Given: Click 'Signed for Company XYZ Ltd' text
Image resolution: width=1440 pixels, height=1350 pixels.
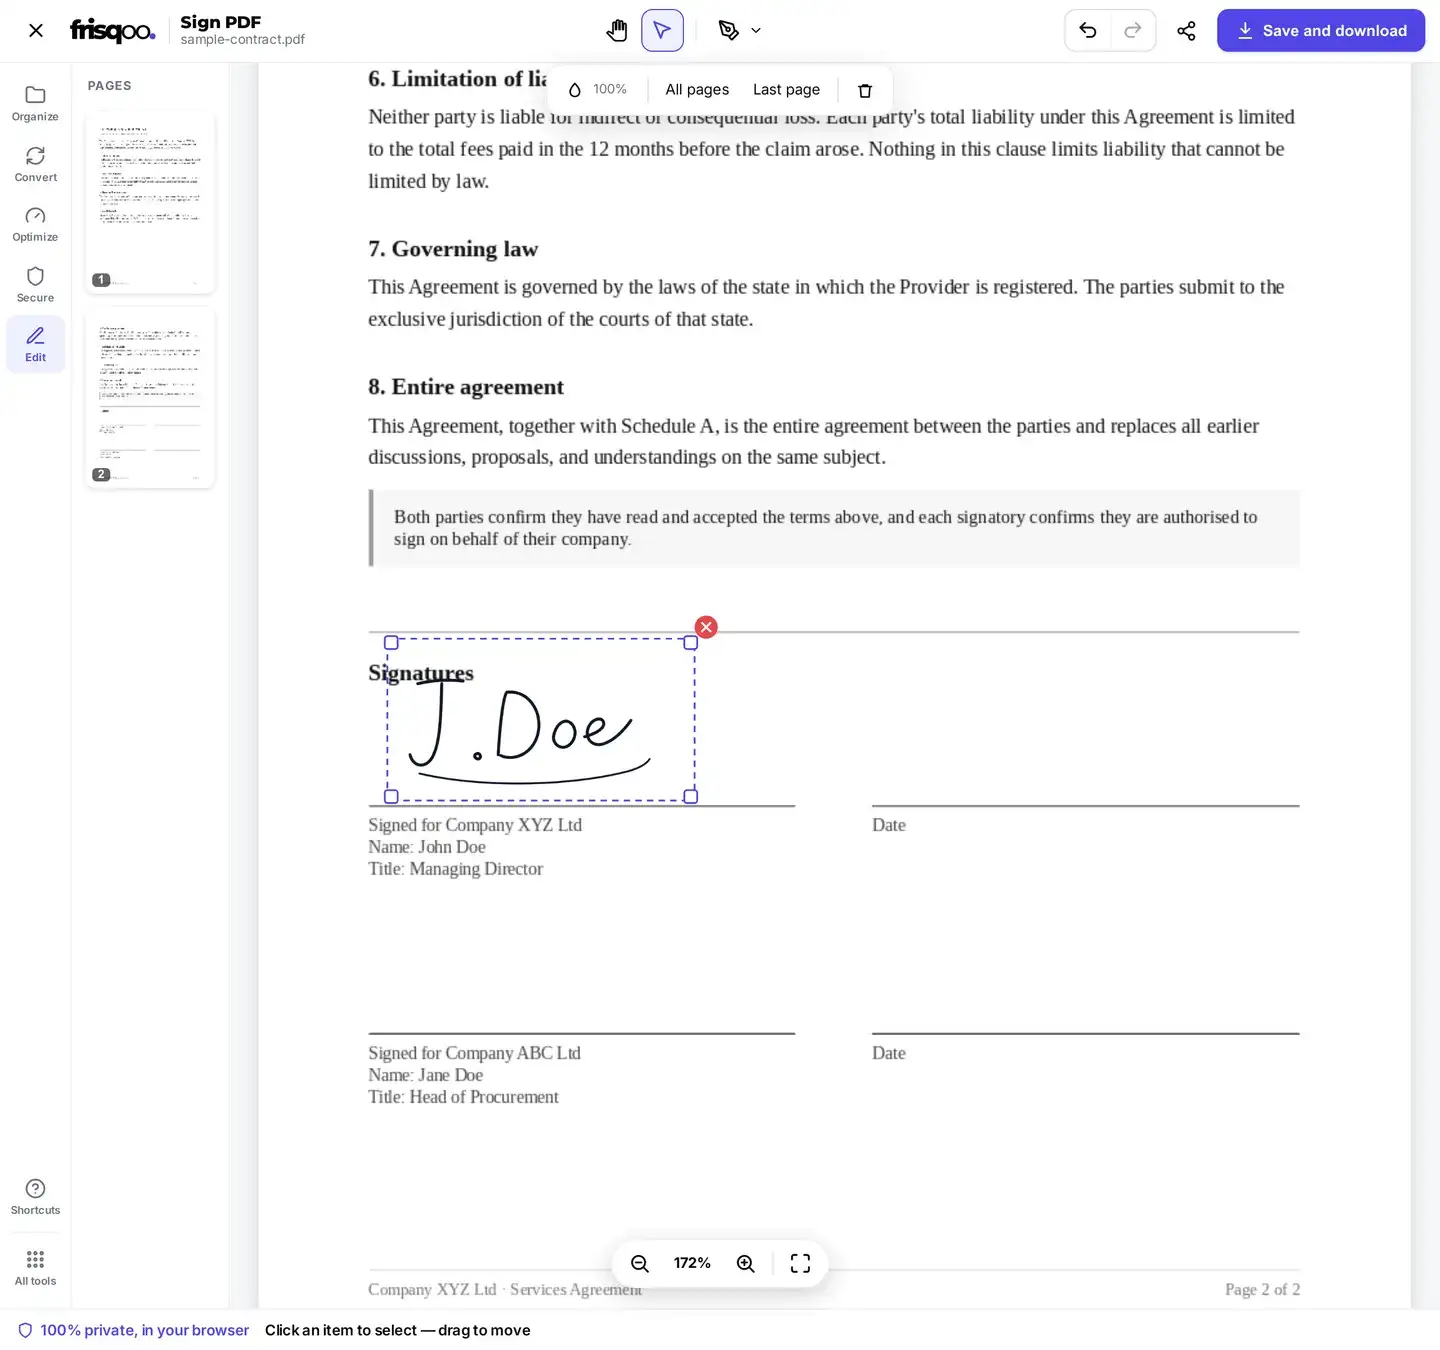Looking at the screenshot, I should pos(475,825).
